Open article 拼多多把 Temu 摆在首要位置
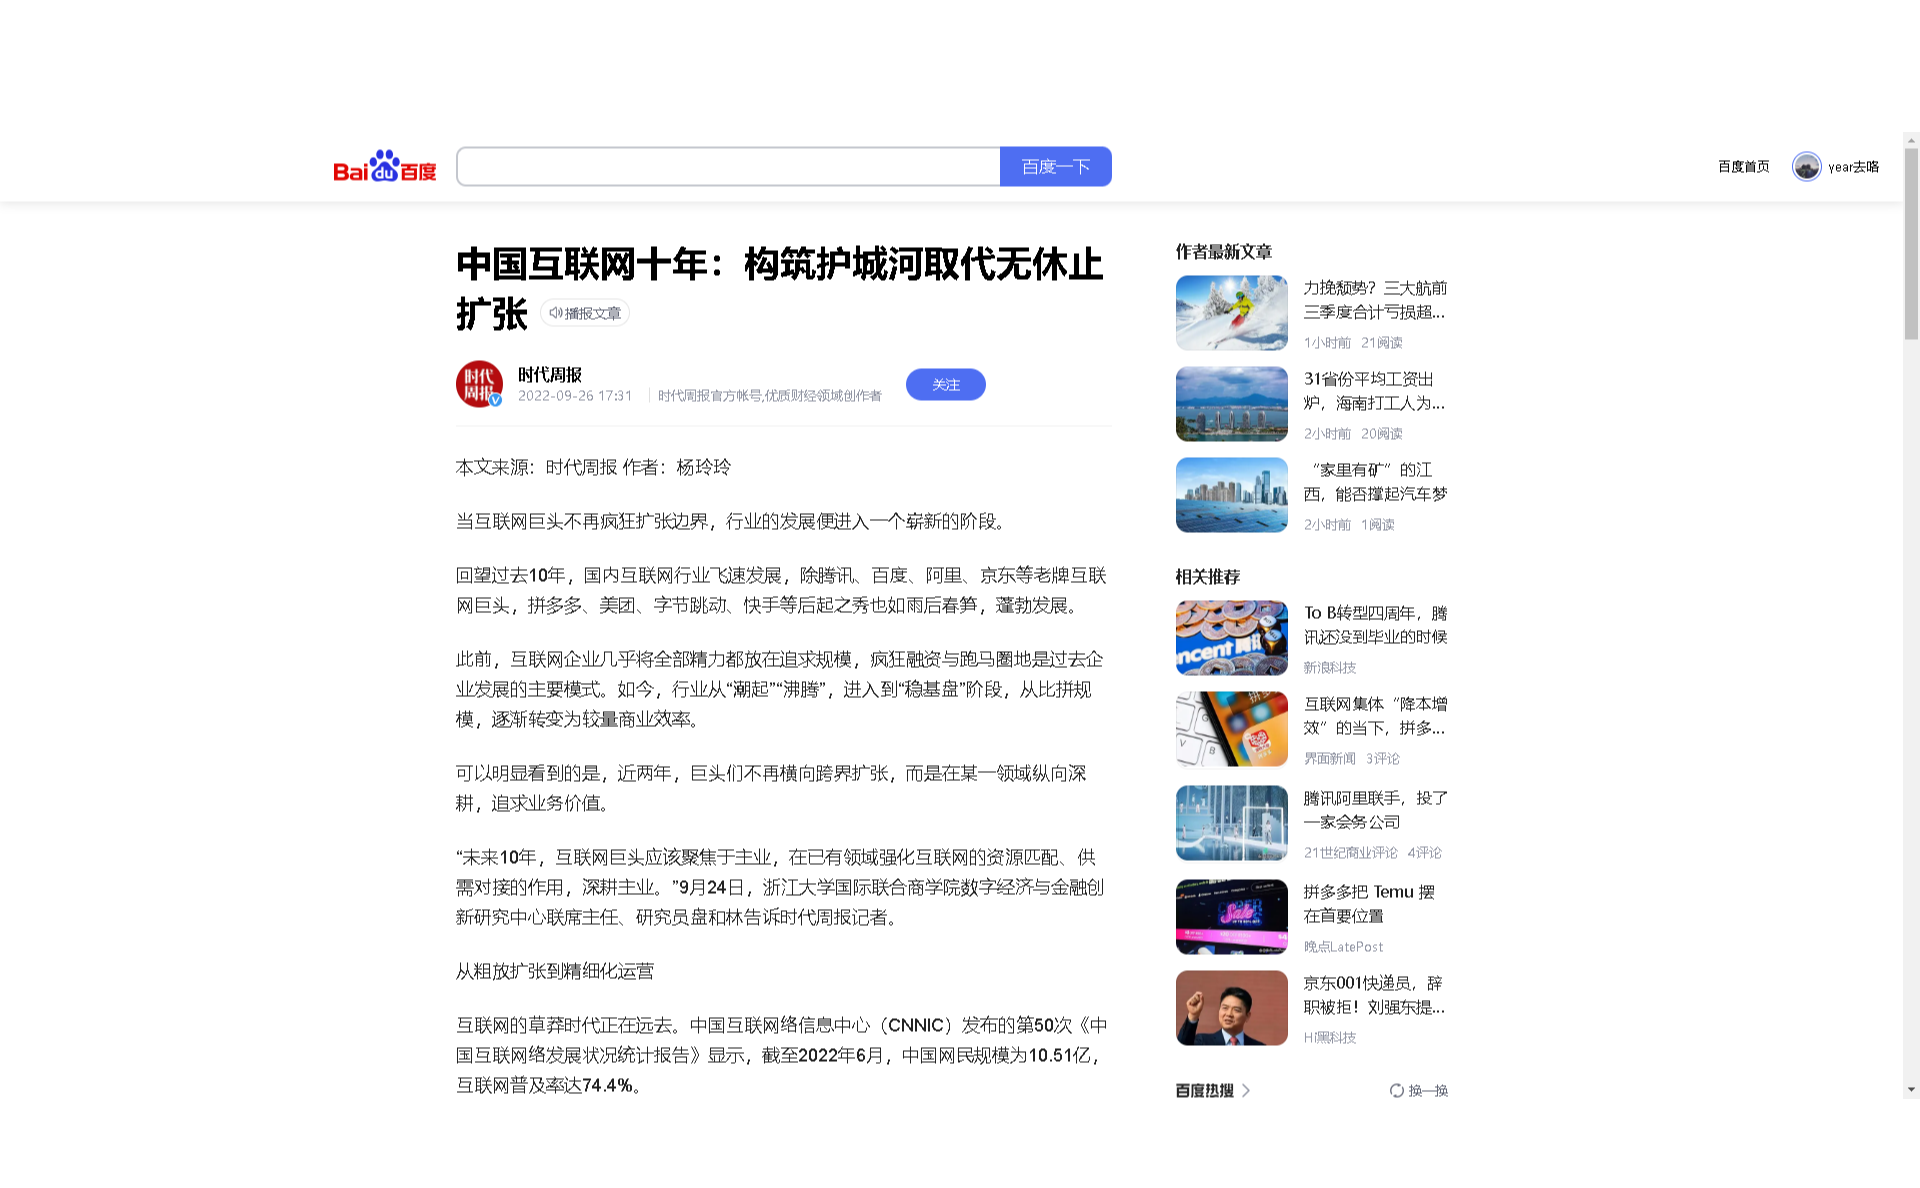This screenshot has width=1920, height=1188. pyautogui.click(x=1369, y=904)
